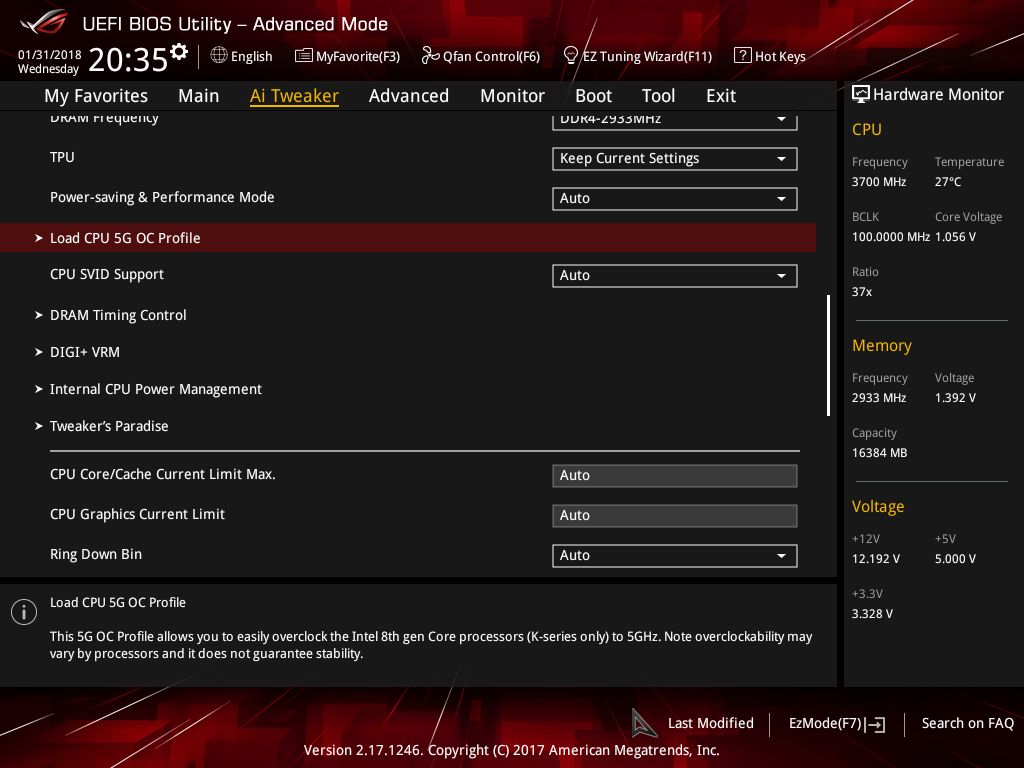1024x768 pixels.
Task: Click the globe language icon
Action: tap(219, 56)
